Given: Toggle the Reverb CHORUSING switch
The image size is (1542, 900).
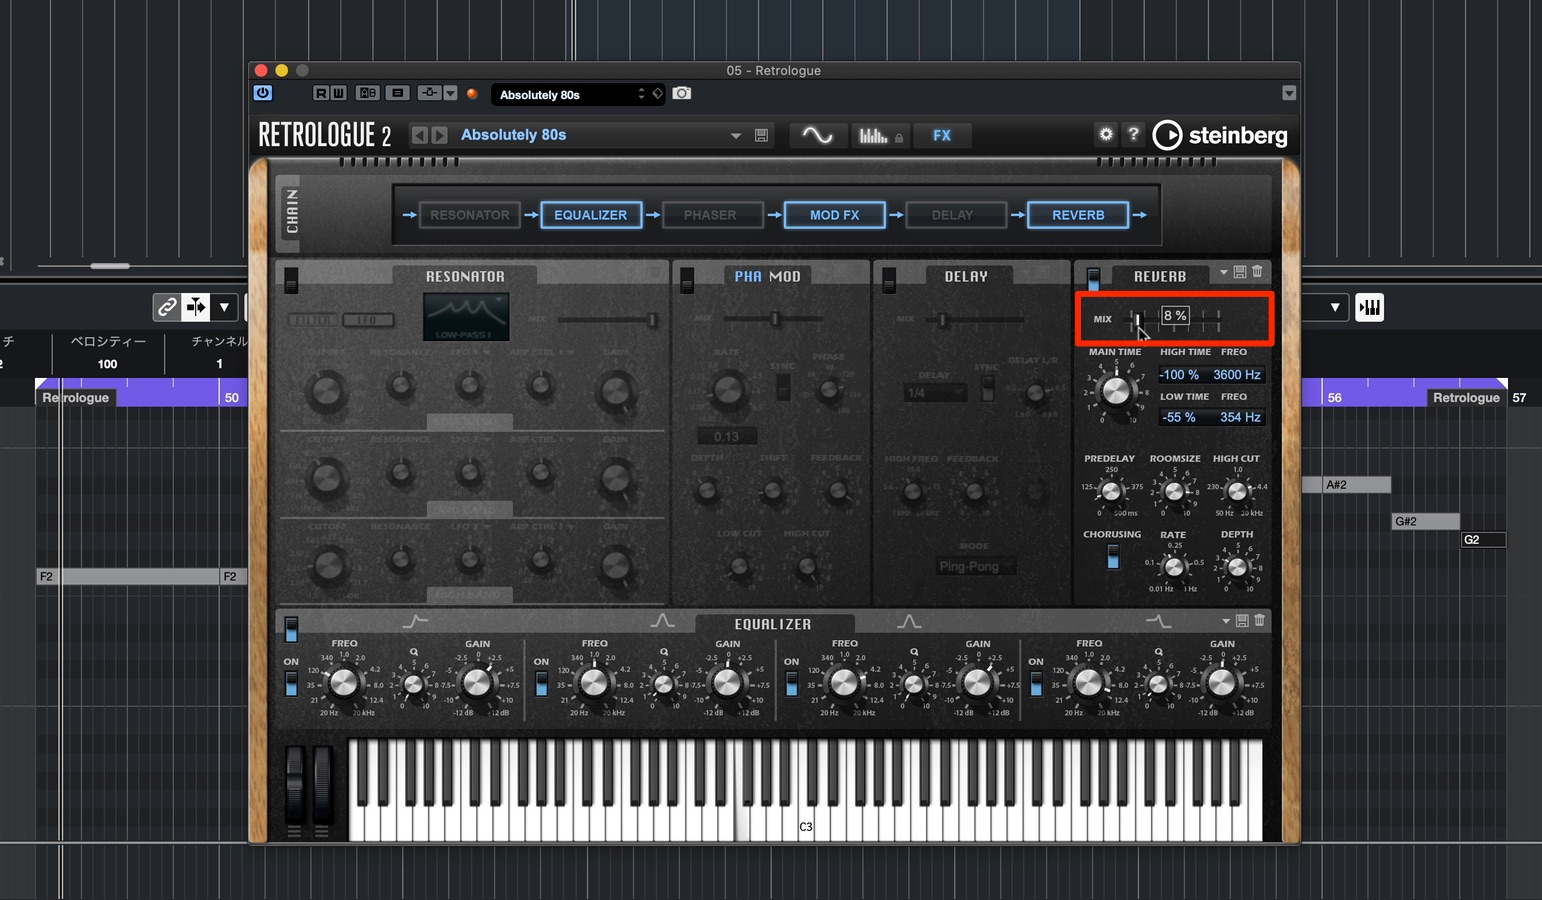Looking at the screenshot, I should [x=1113, y=557].
